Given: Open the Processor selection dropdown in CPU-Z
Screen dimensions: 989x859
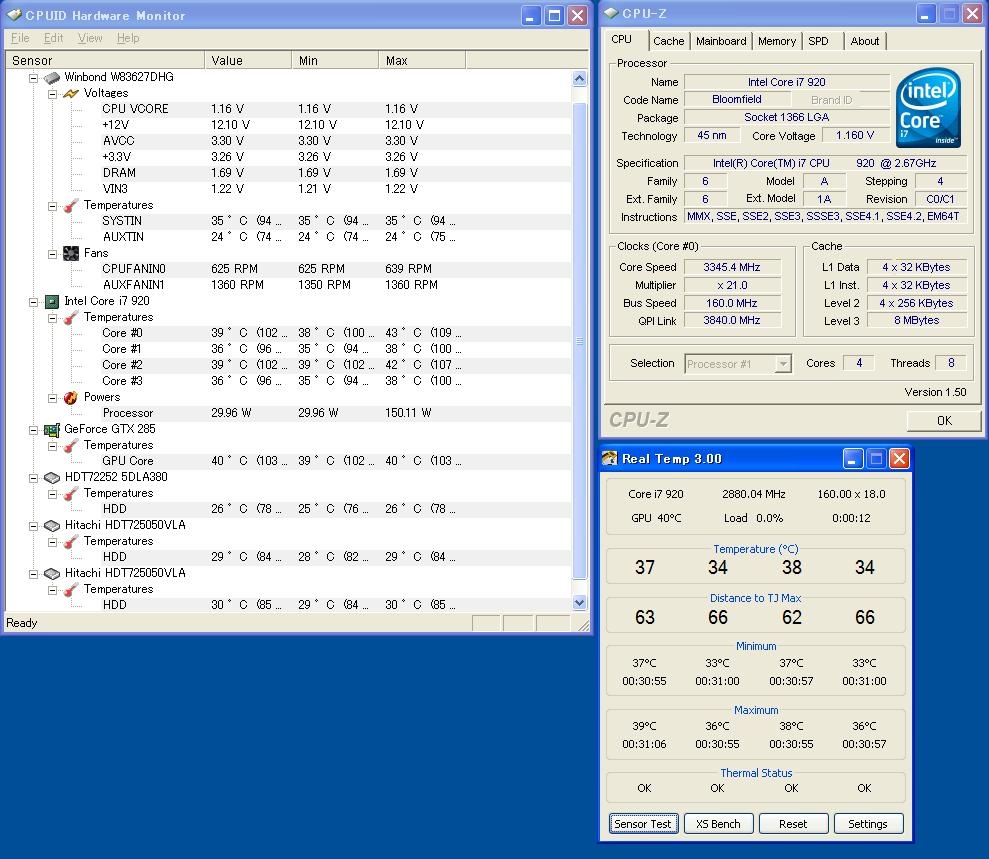Looking at the screenshot, I should [x=783, y=364].
